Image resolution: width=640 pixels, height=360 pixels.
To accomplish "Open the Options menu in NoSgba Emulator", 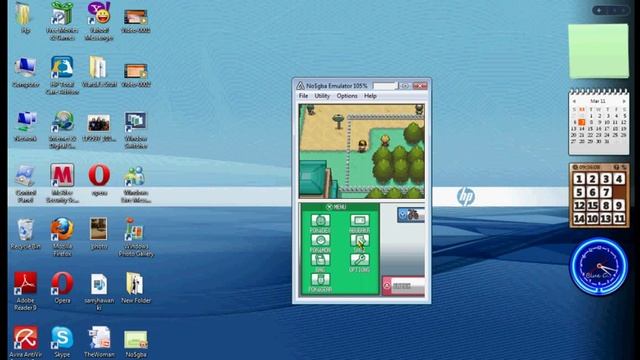I will [347, 96].
